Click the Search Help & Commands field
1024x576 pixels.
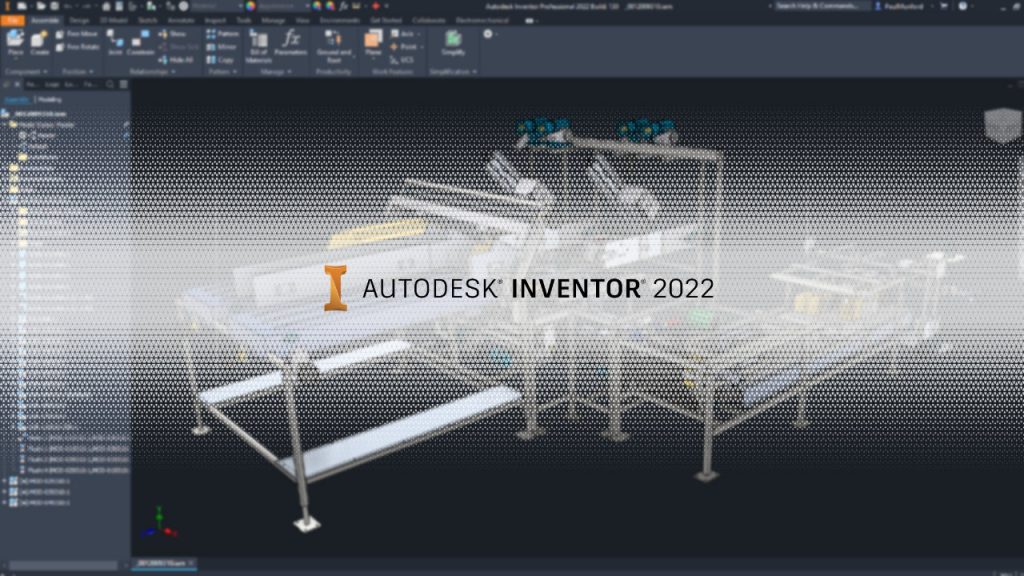pos(822,7)
